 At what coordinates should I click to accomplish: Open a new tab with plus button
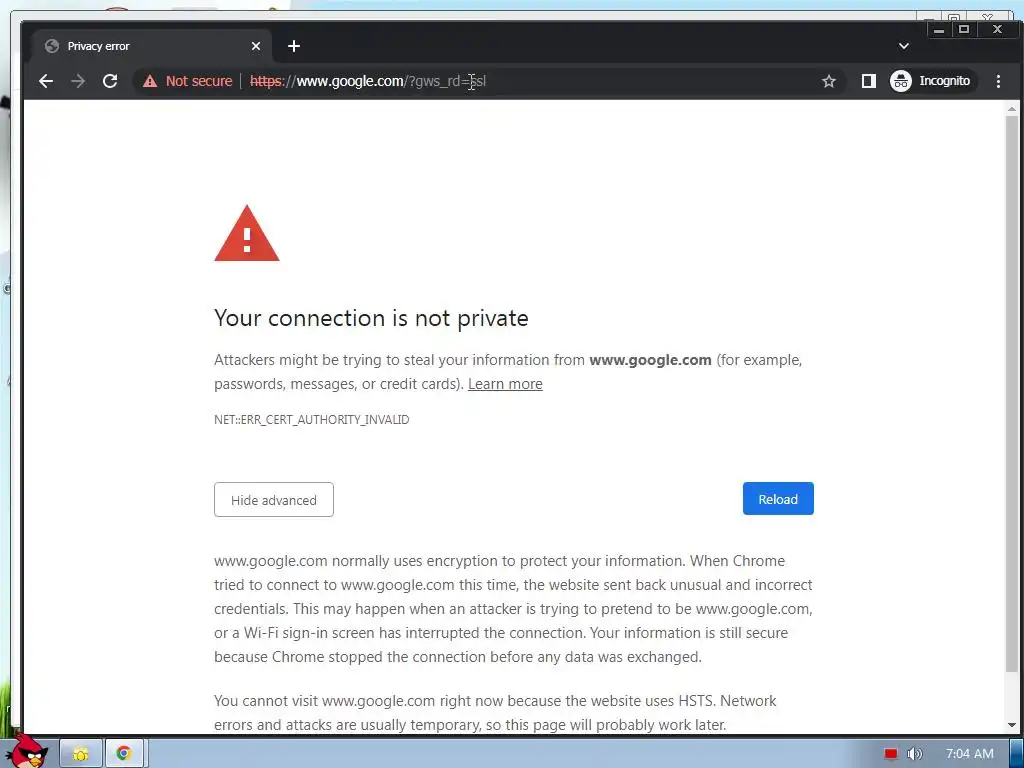pos(294,46)
